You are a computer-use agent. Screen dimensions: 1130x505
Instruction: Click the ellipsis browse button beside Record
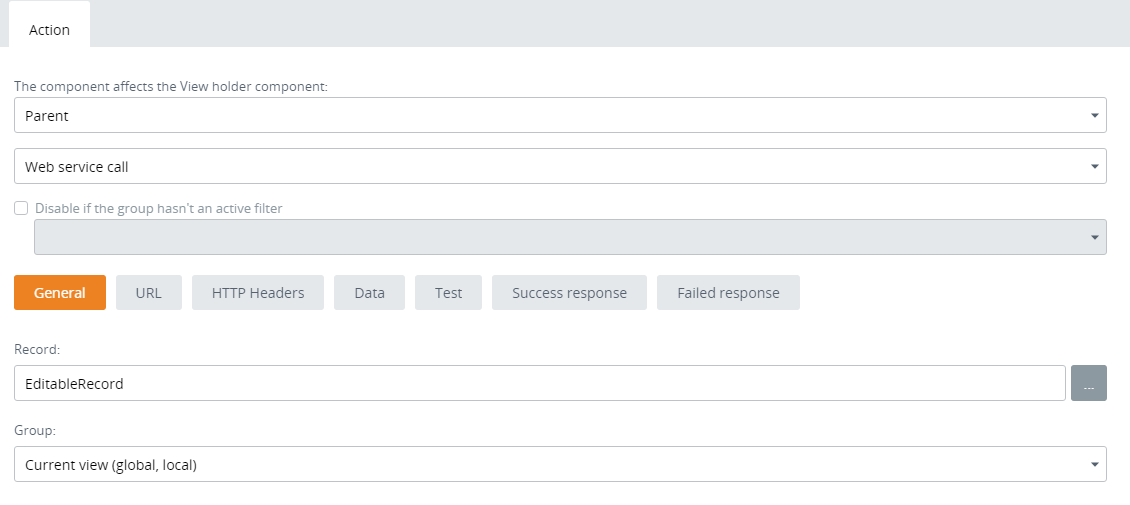(x=1088, y=383)
